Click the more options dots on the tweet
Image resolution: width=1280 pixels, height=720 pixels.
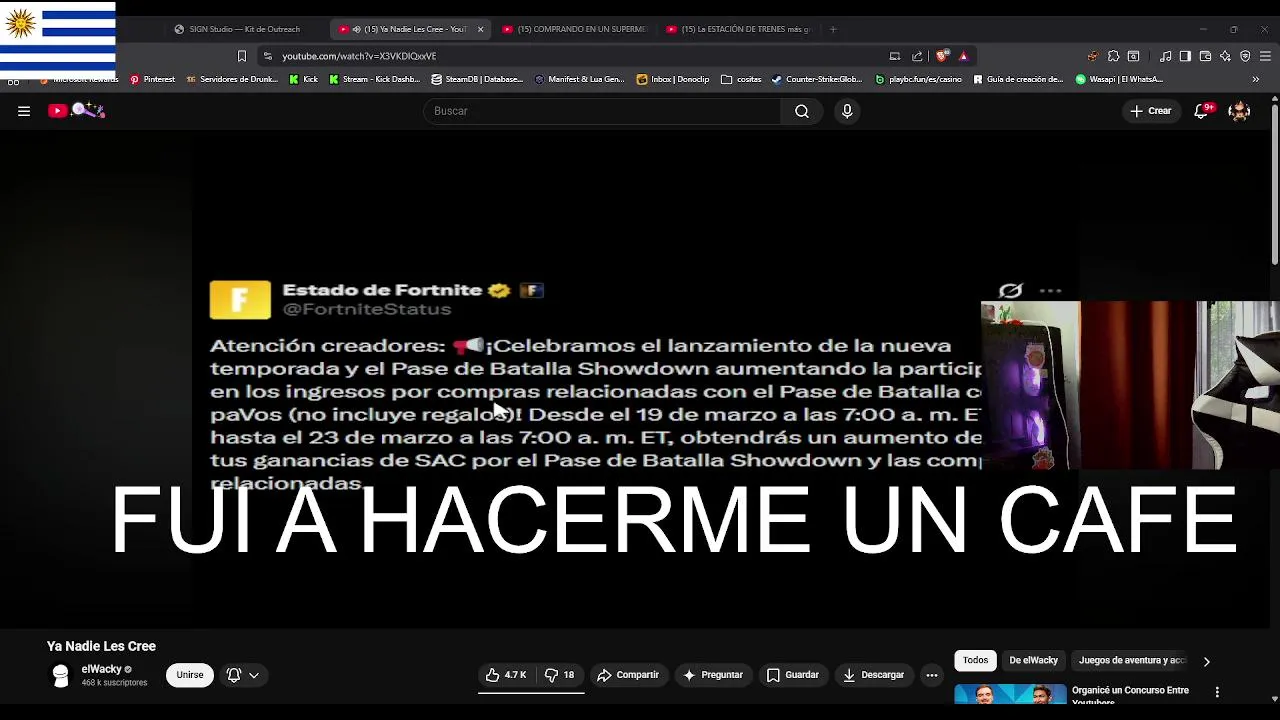pyautogui.click(x=1050, y=291)
